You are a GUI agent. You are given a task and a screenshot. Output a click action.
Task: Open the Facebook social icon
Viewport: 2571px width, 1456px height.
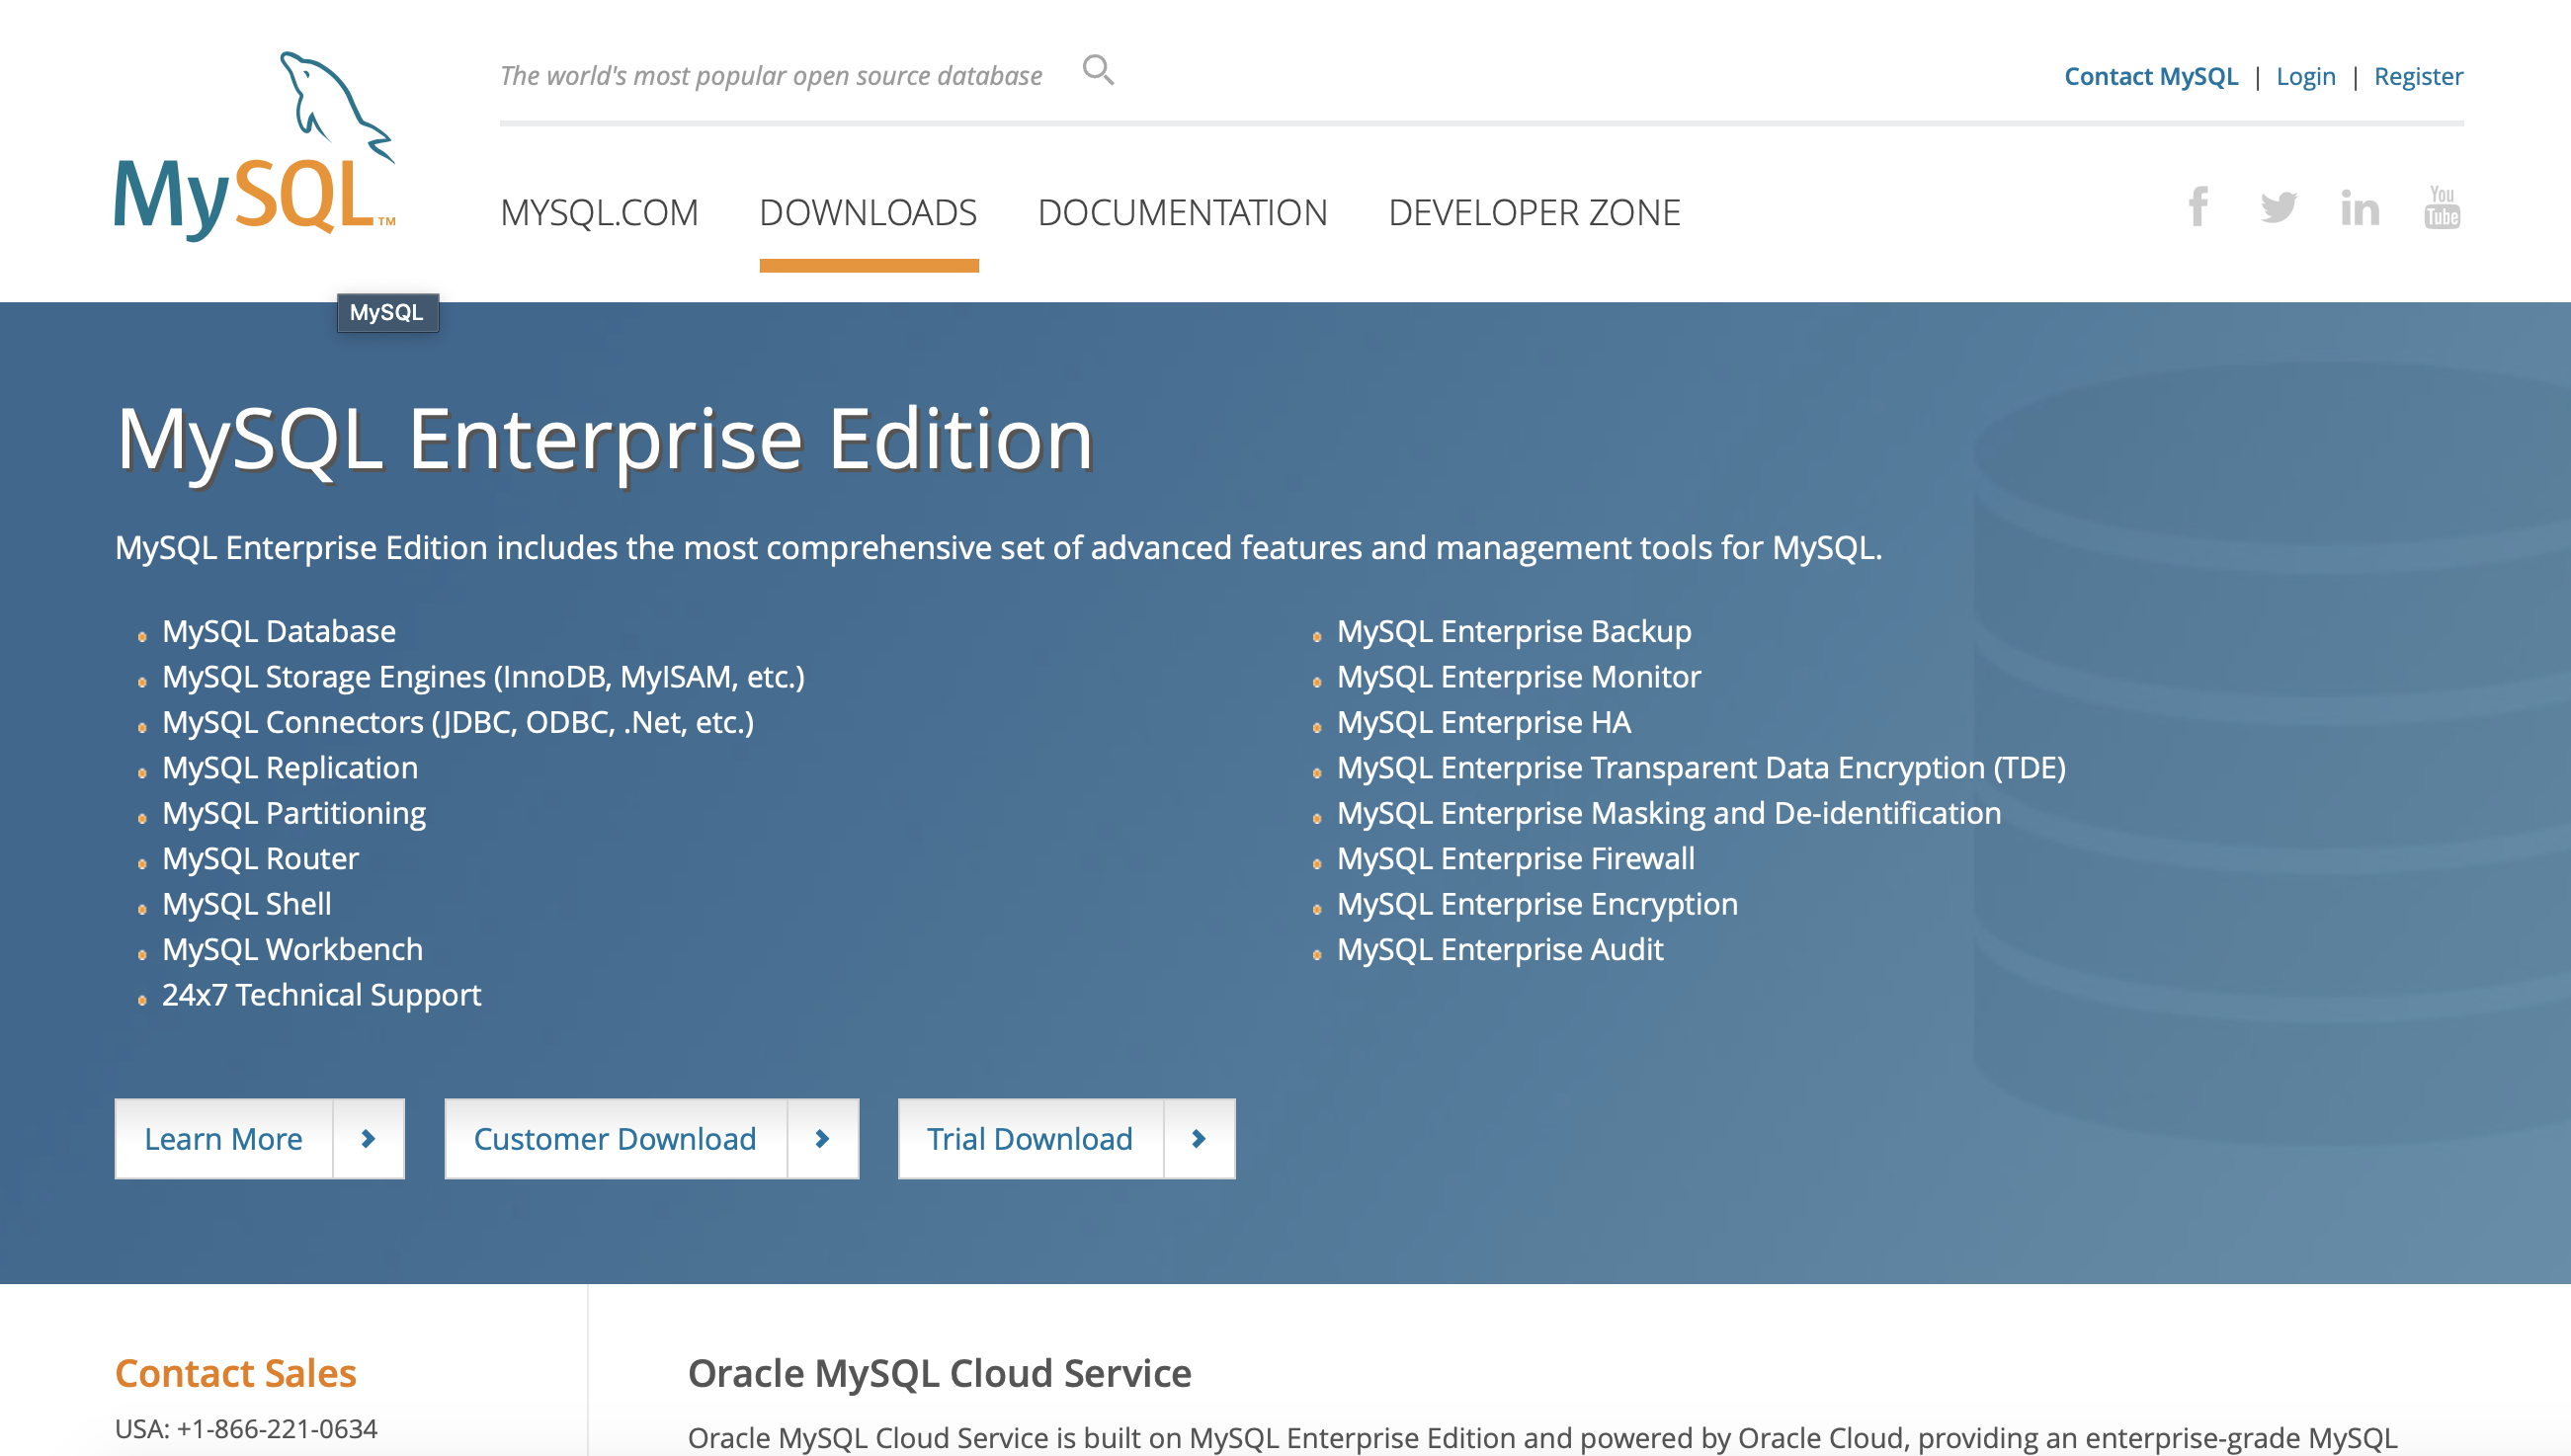2197,207
